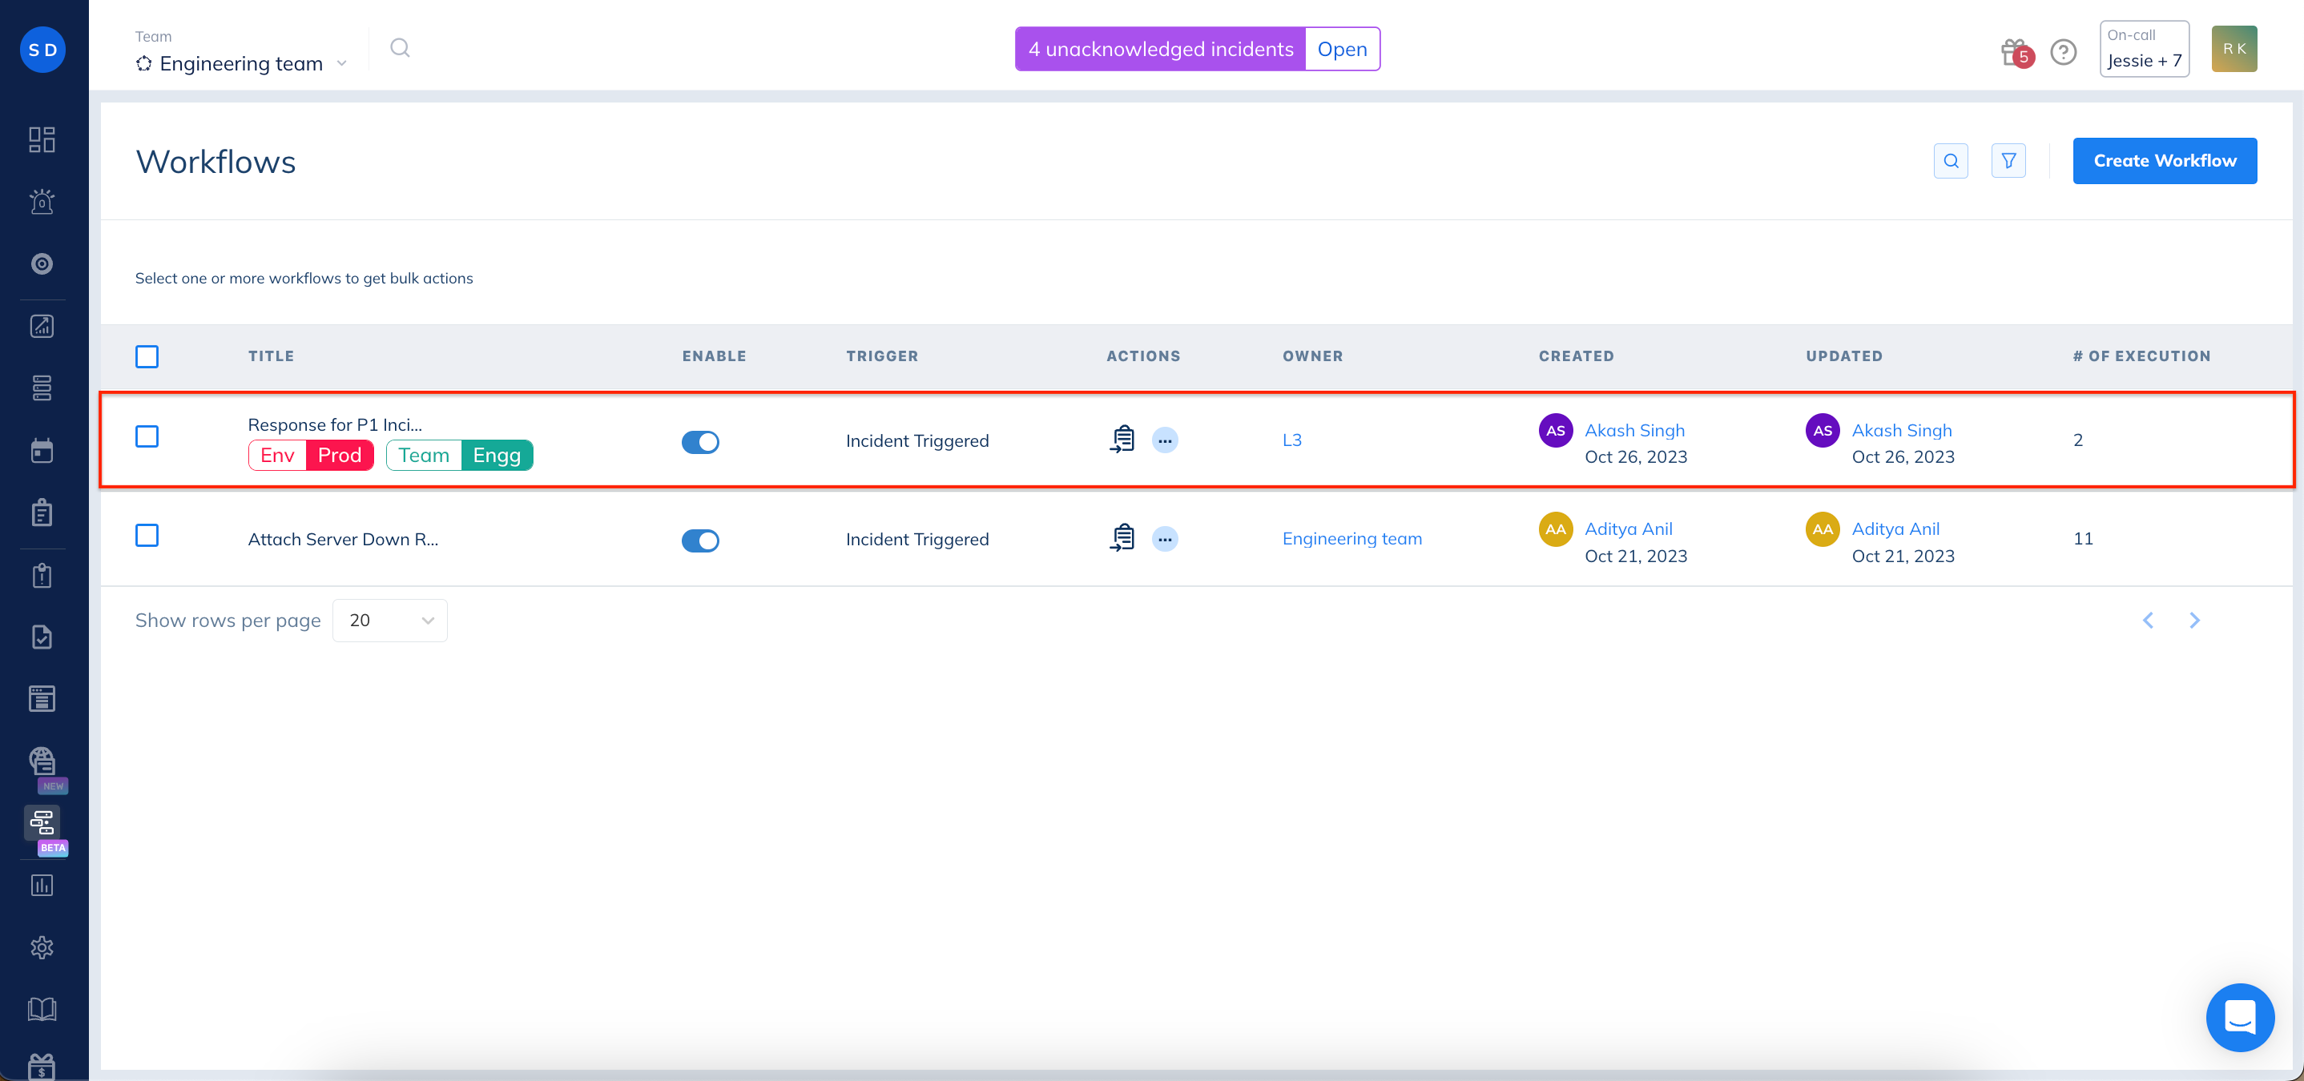Viewport: 2304px width, 1081px height.
Task: Open the Engineering team owner link
Action: (x=1352, y=538)
